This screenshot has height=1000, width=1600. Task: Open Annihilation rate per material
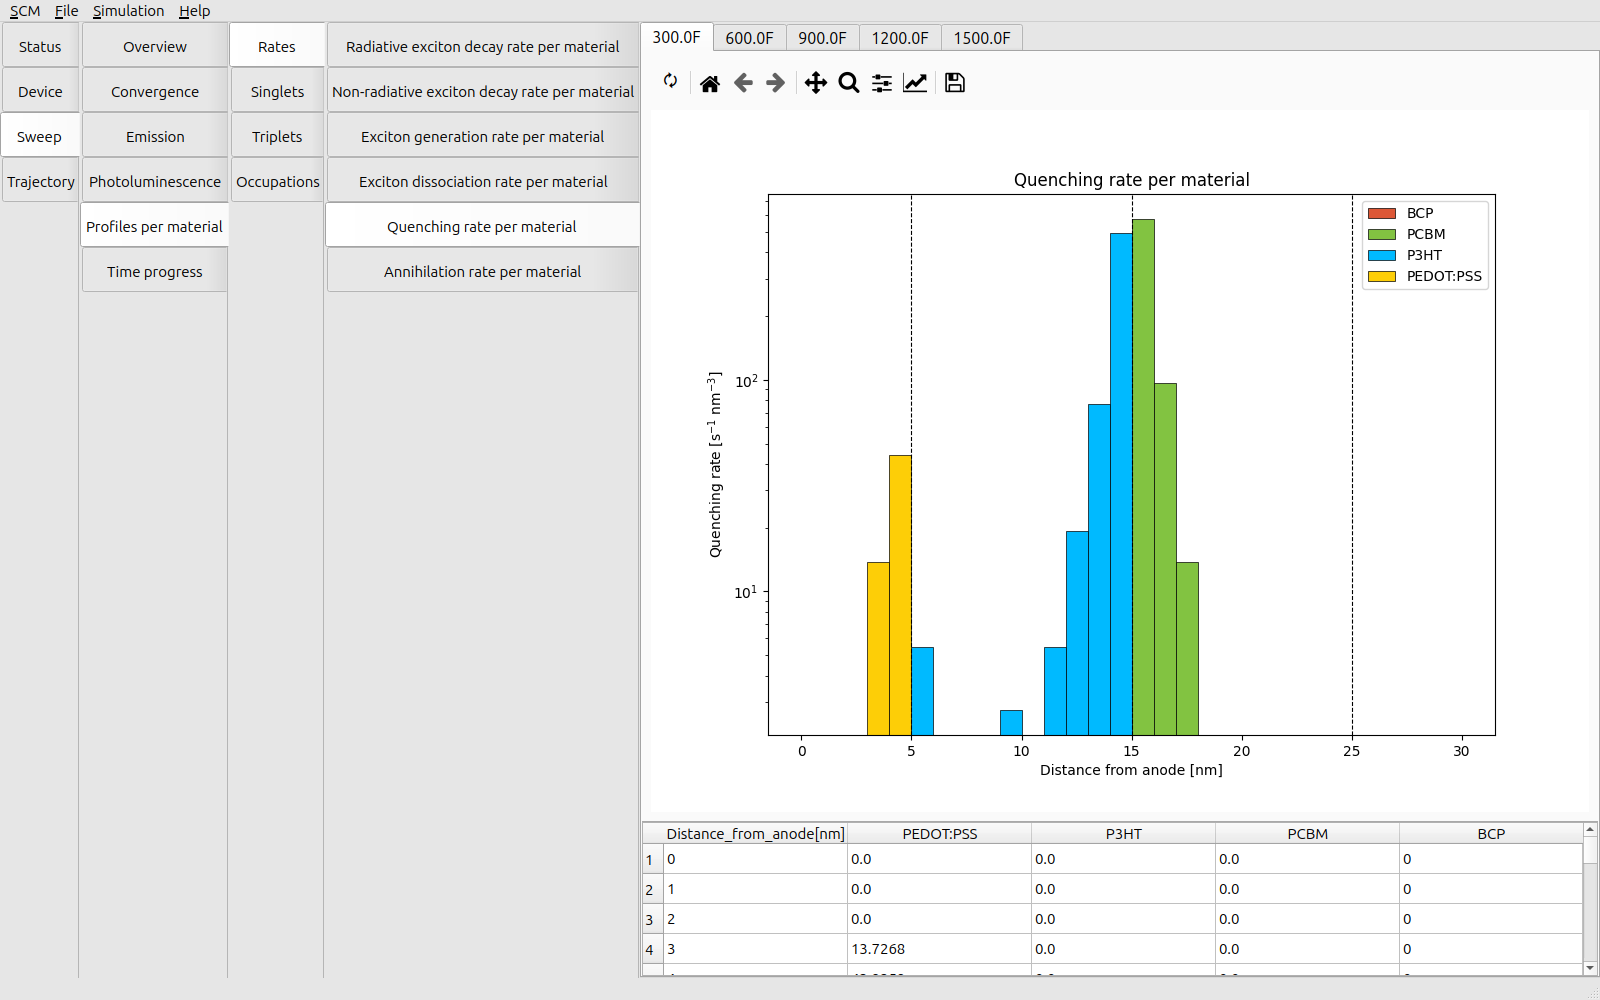click(482, 272)
